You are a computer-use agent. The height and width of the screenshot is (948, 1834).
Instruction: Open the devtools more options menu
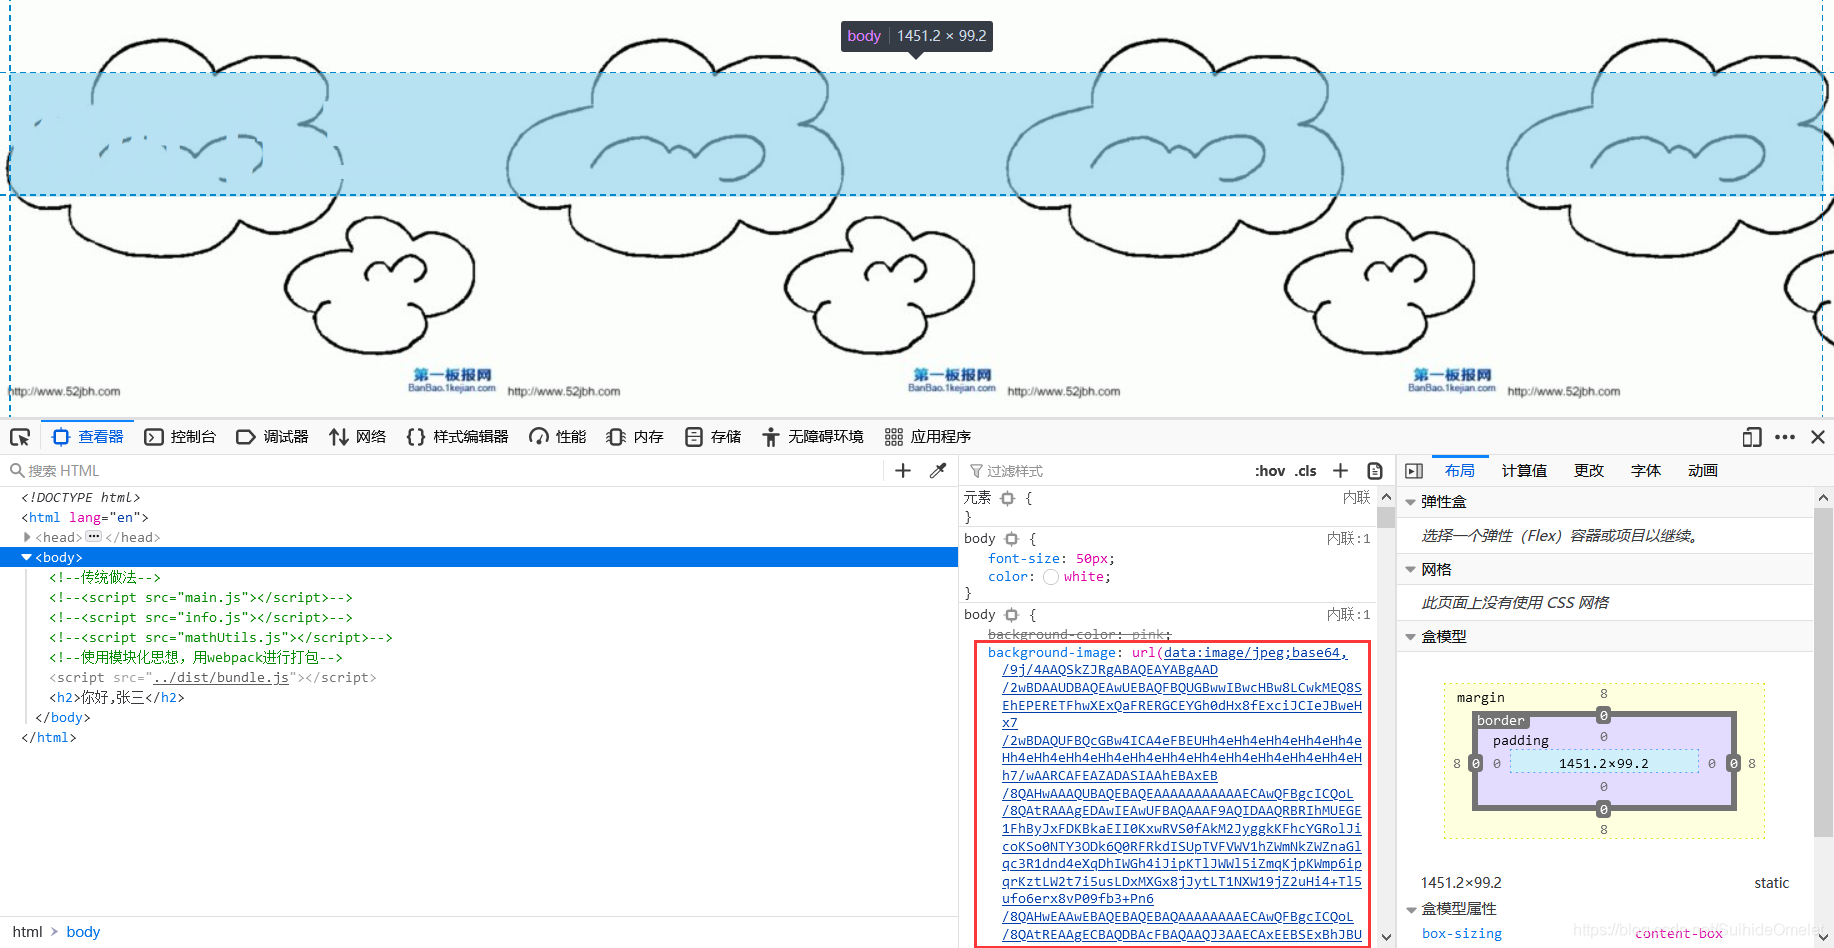pos(1785,437)
